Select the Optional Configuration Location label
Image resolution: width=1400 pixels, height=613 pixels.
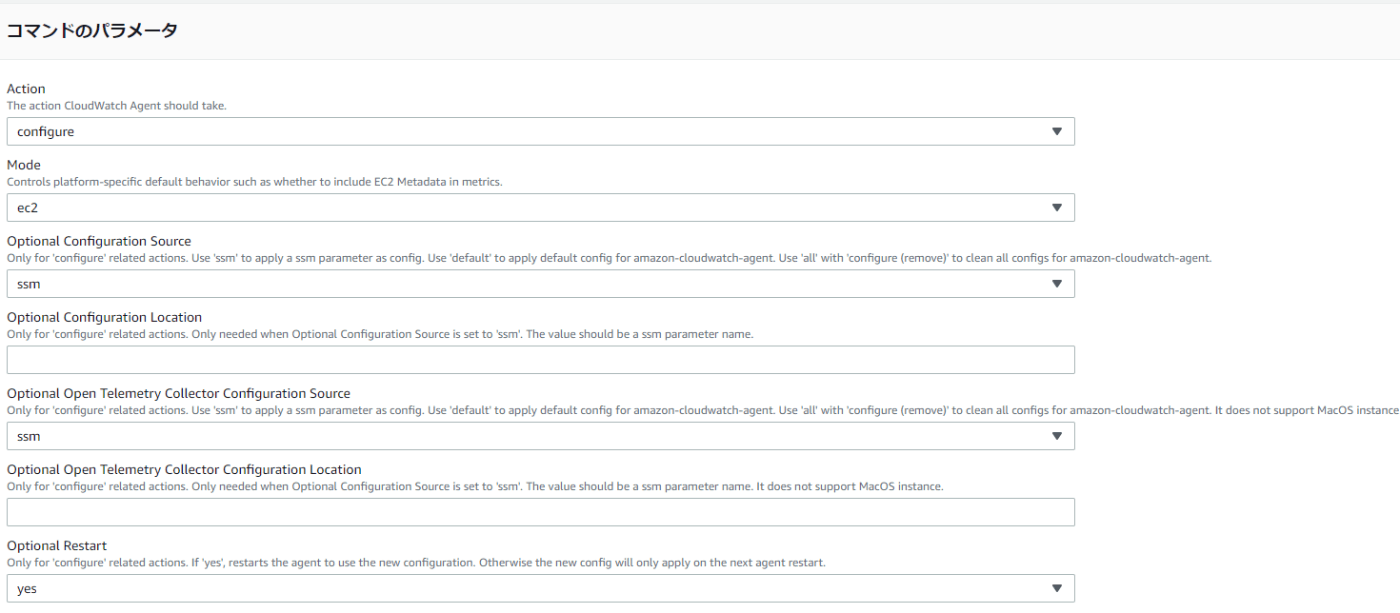tap(104, 317)
